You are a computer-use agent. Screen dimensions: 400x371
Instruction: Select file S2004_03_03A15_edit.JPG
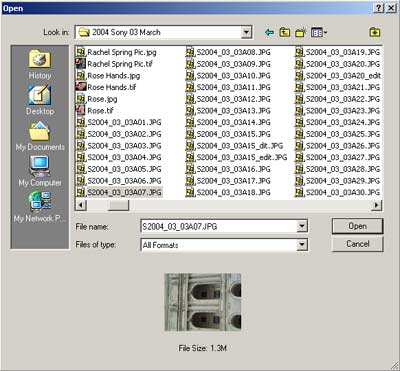tap(236, 157)
